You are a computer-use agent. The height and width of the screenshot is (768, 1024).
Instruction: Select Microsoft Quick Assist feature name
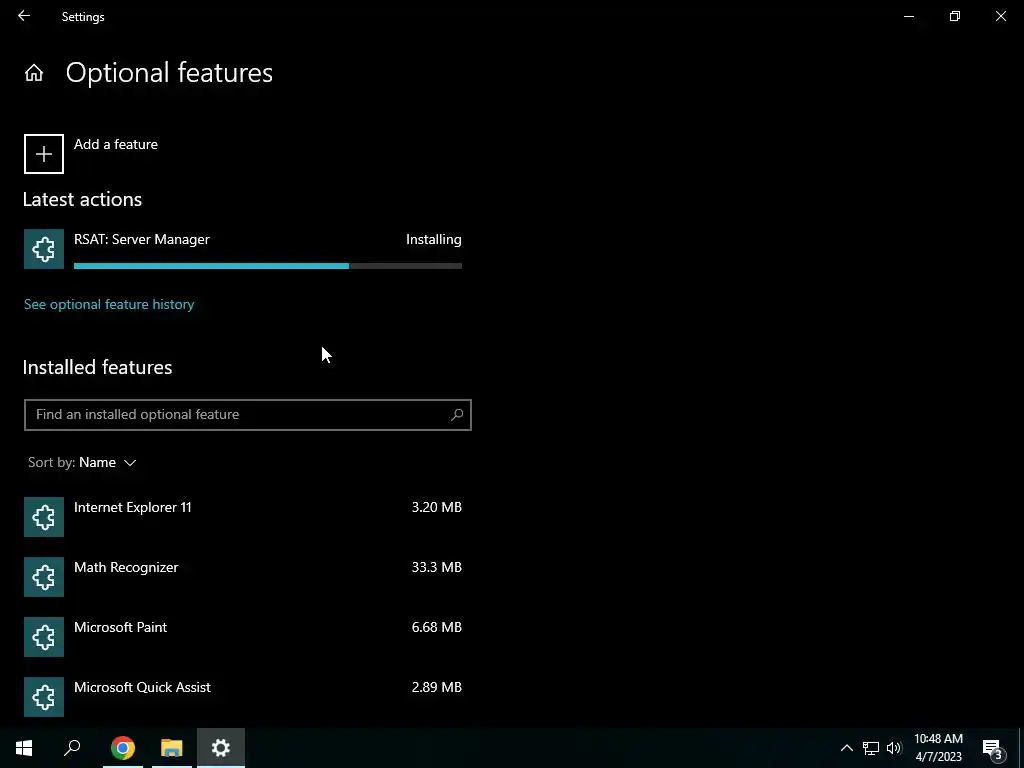click(142, 688)
